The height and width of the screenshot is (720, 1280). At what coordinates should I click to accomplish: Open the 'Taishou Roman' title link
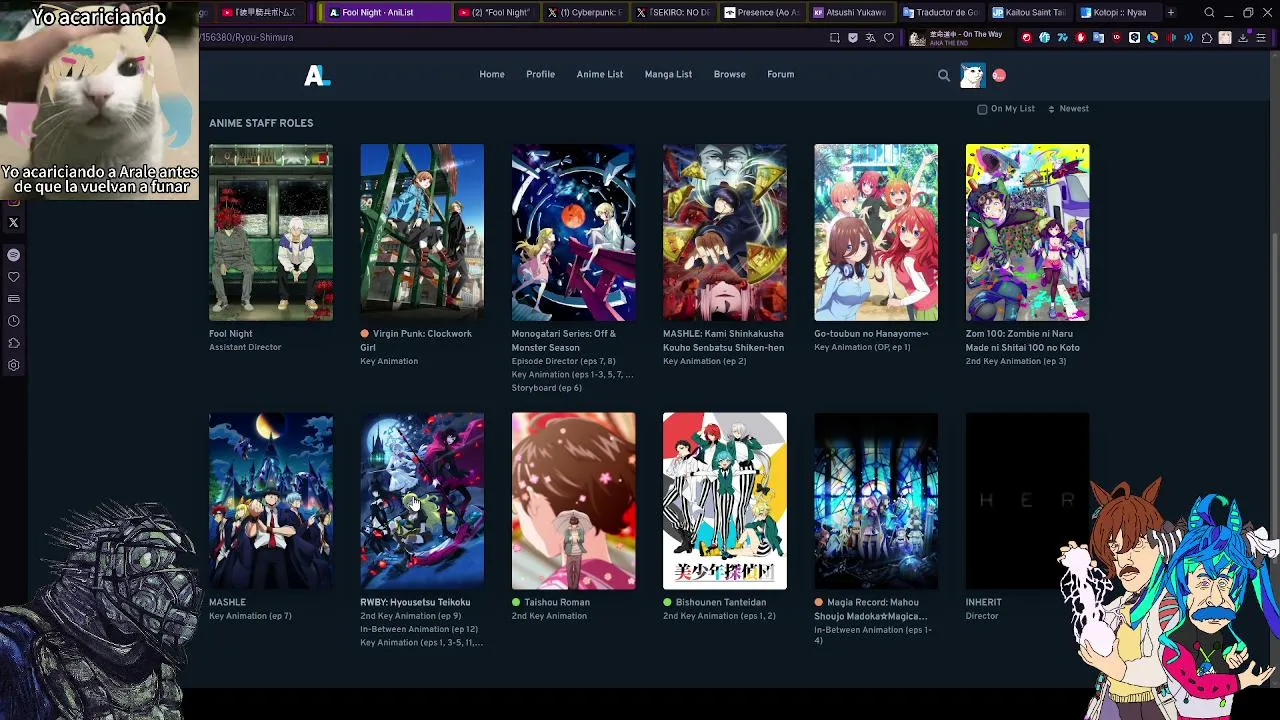557,603
